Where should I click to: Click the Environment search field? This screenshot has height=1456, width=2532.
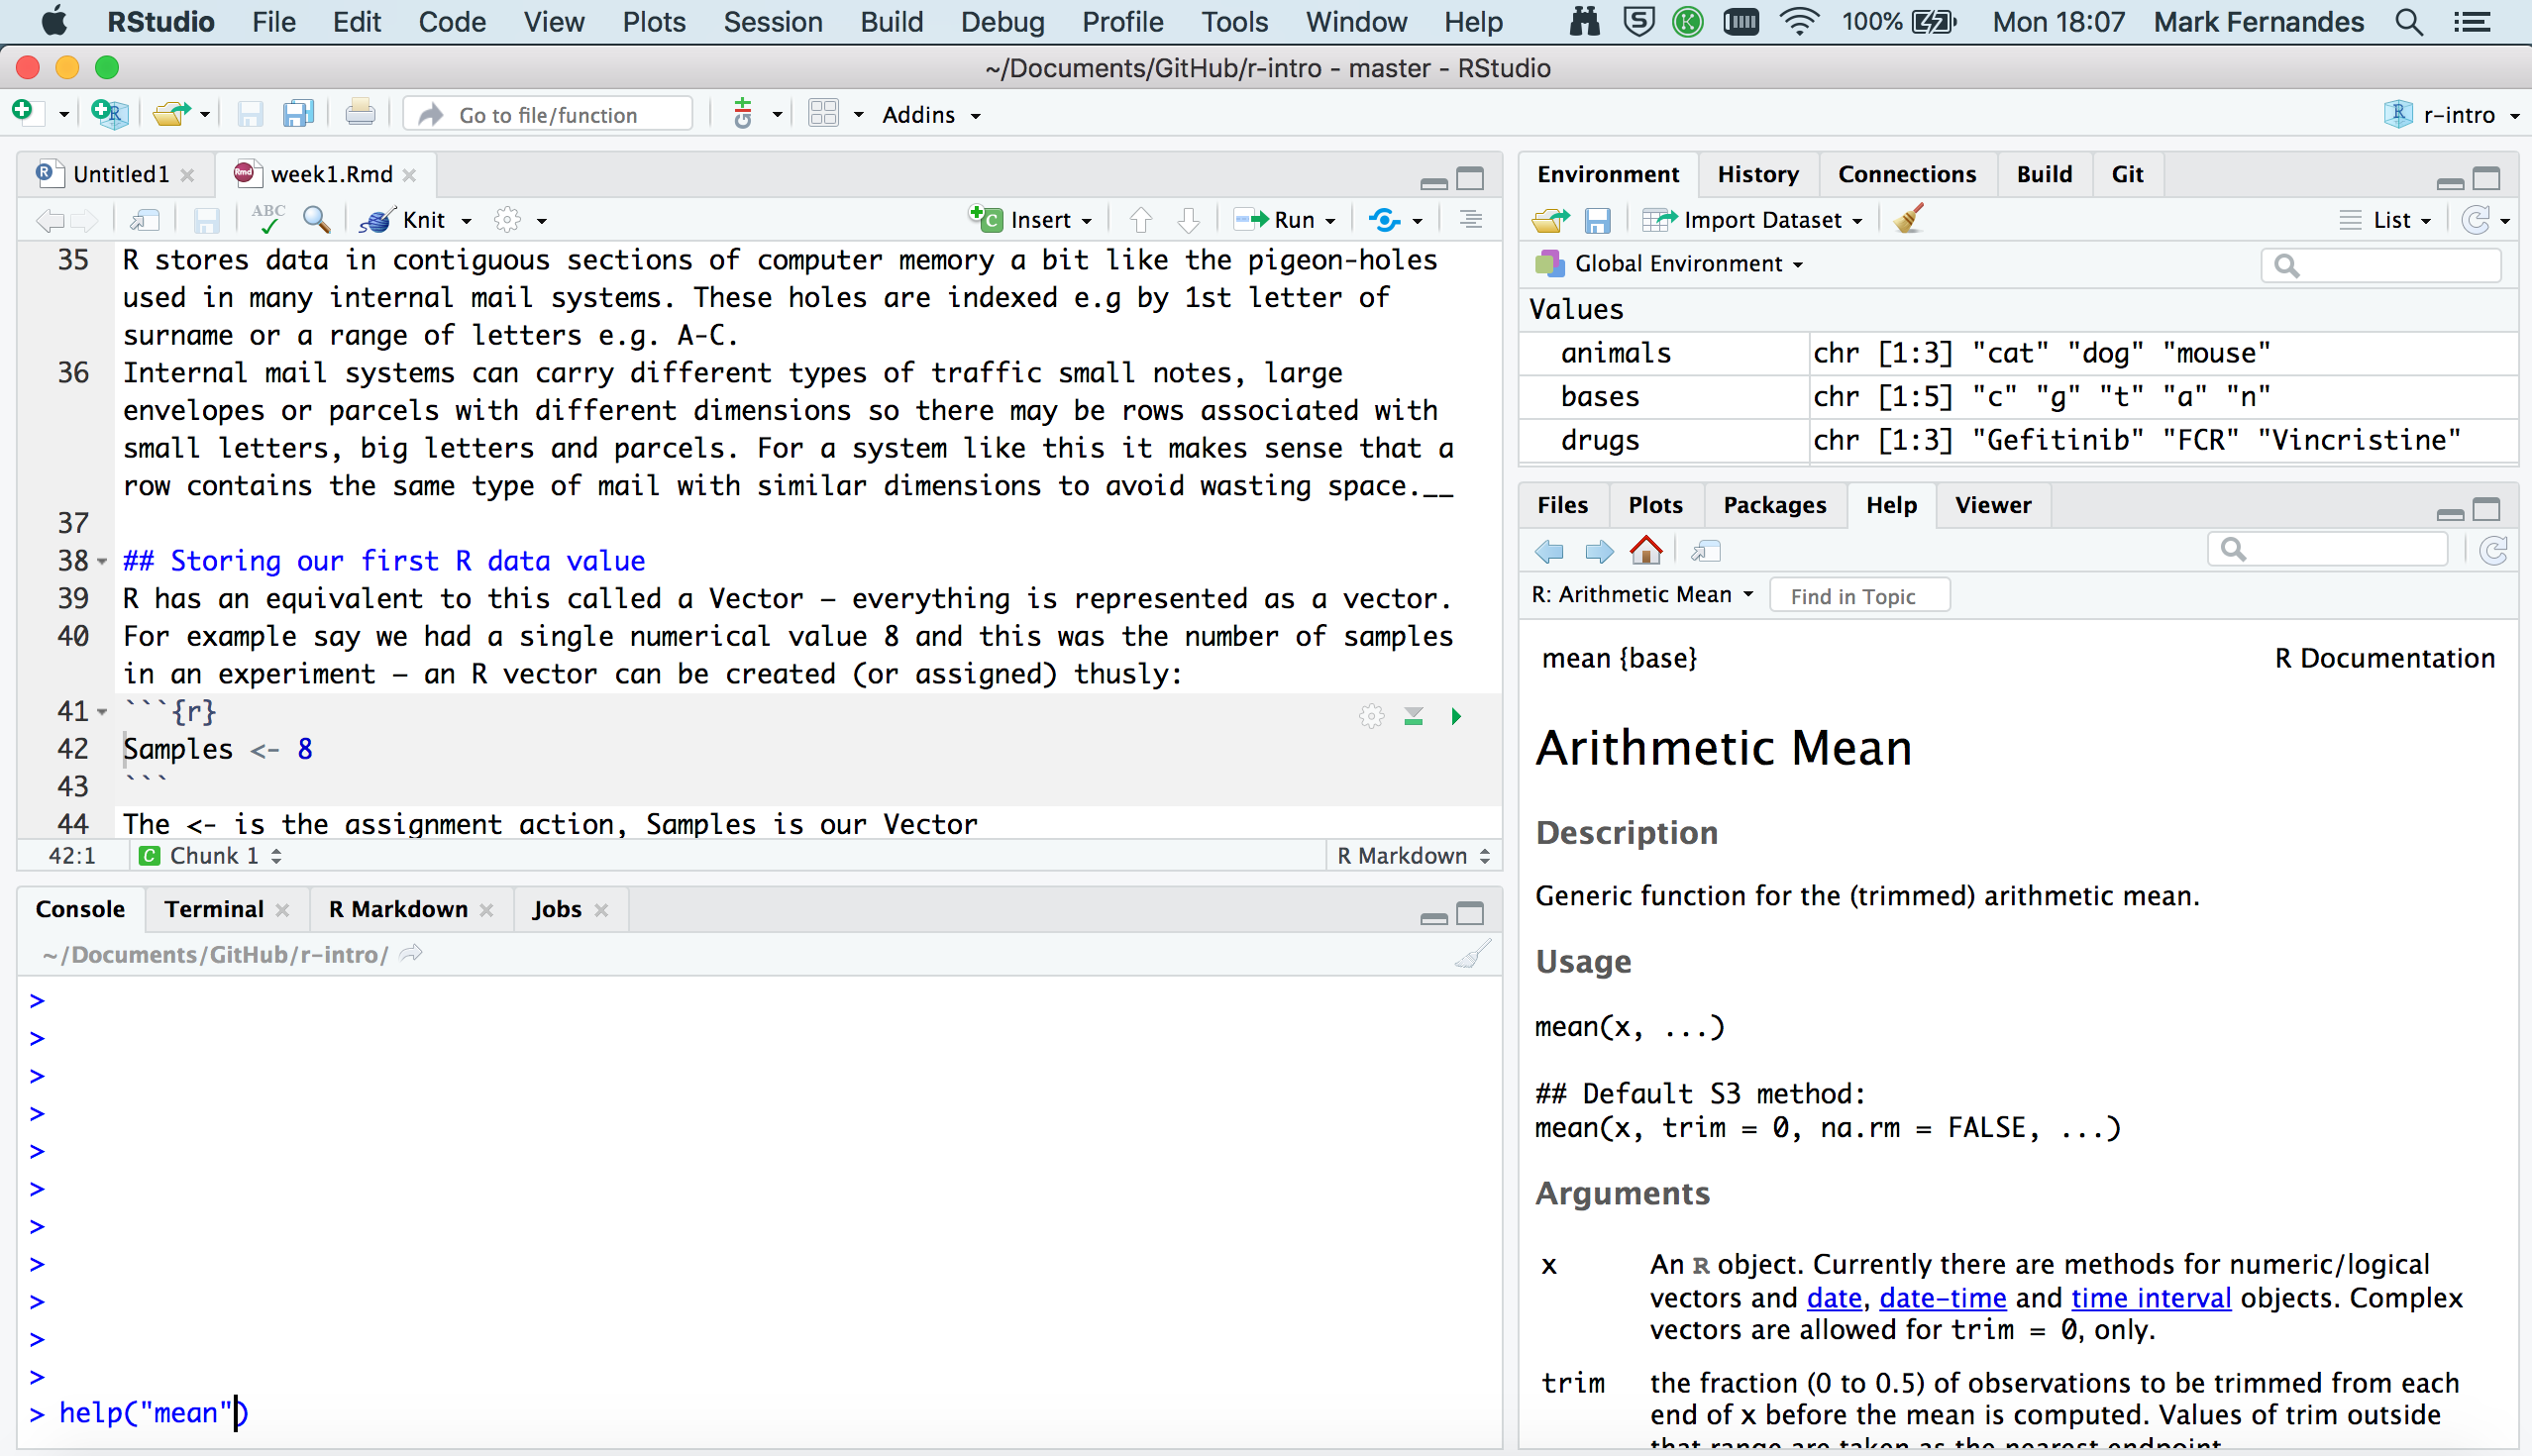coord(2380,265)
